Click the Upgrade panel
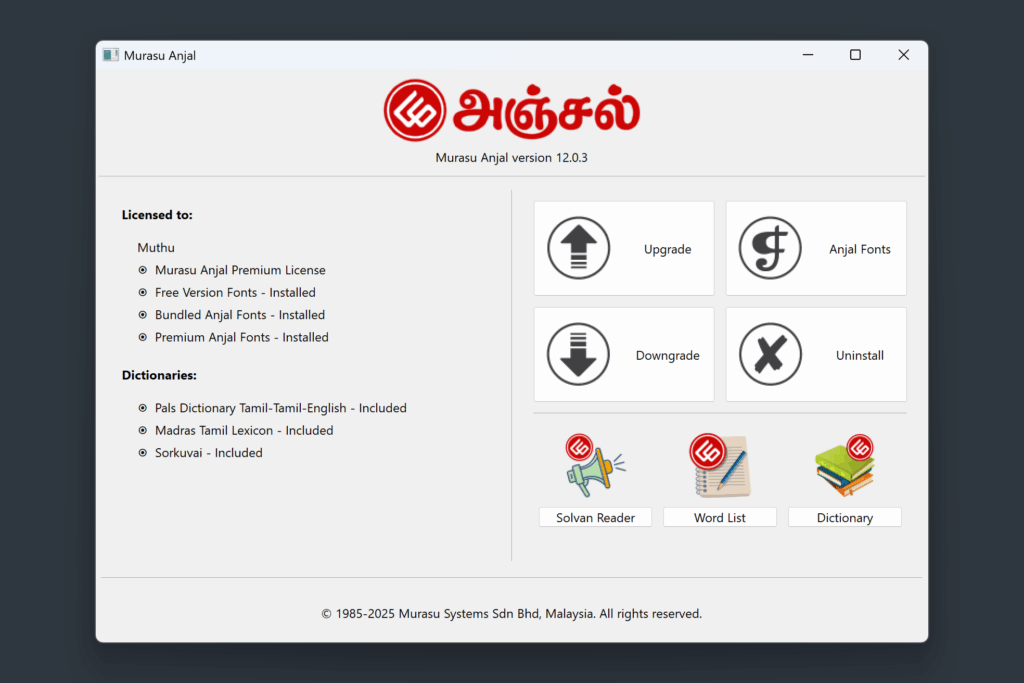Screen dimensions: 1024x683 click(624, 248)
